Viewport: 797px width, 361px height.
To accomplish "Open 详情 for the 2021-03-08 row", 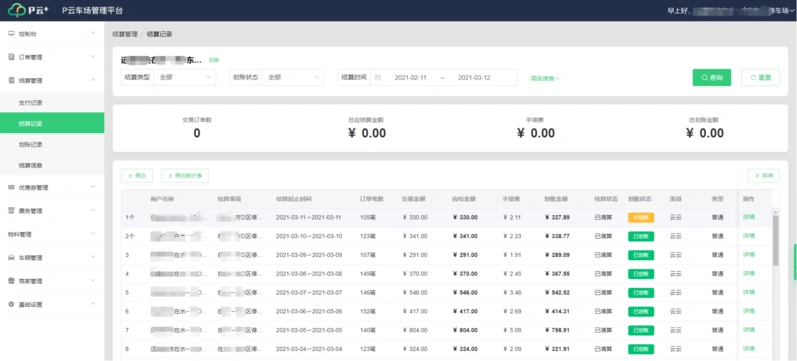I will (749, 274).
